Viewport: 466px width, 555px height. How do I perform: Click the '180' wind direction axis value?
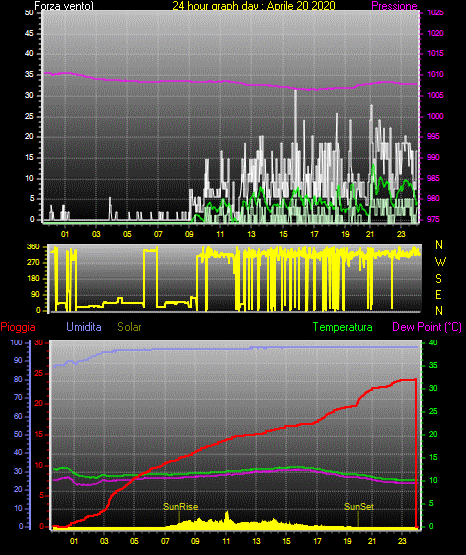click(x=33, y=279)
